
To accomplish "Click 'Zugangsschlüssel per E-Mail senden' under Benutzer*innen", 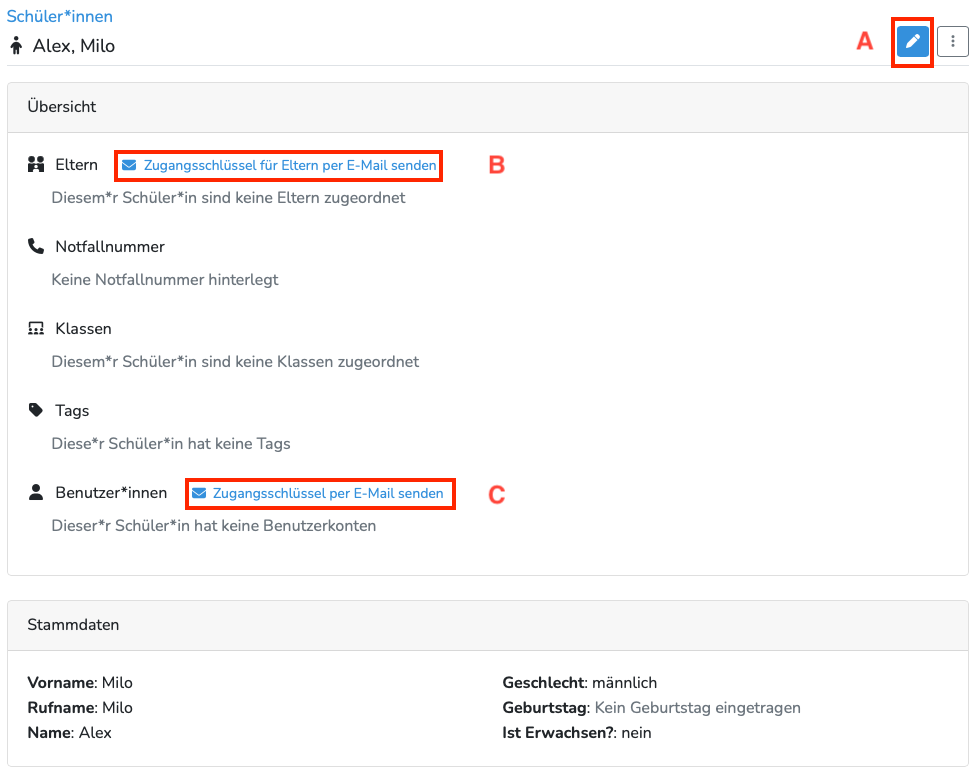I will (x=327, y=493).
